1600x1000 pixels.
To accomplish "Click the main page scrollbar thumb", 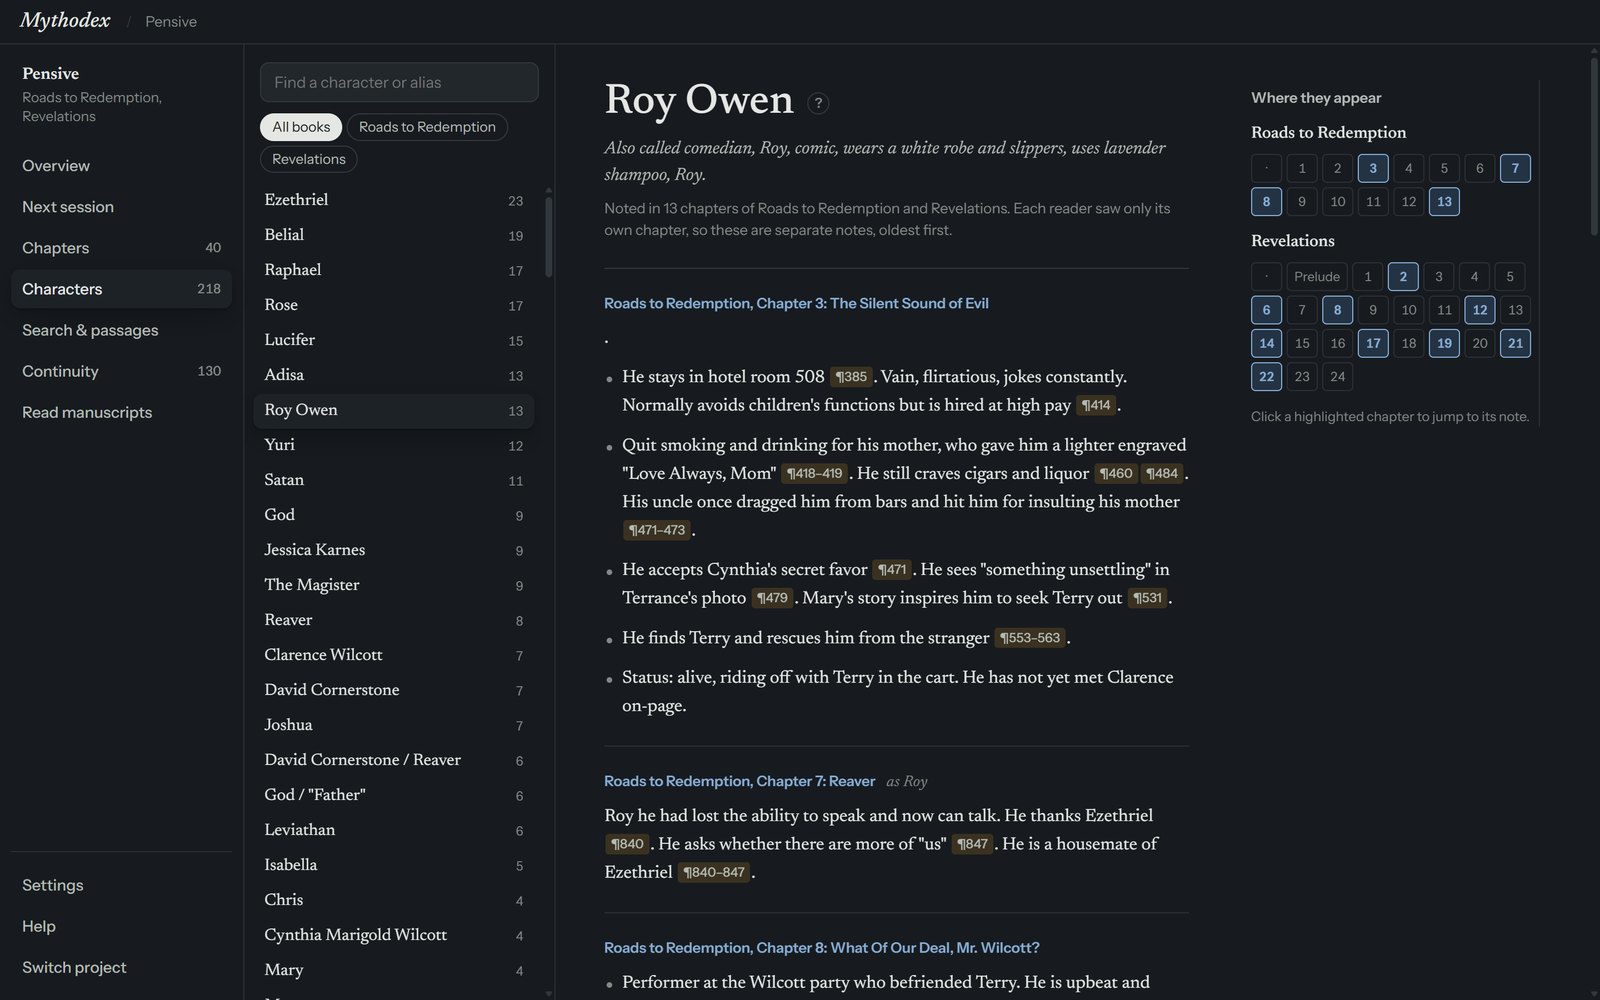I will point(1594,147).
